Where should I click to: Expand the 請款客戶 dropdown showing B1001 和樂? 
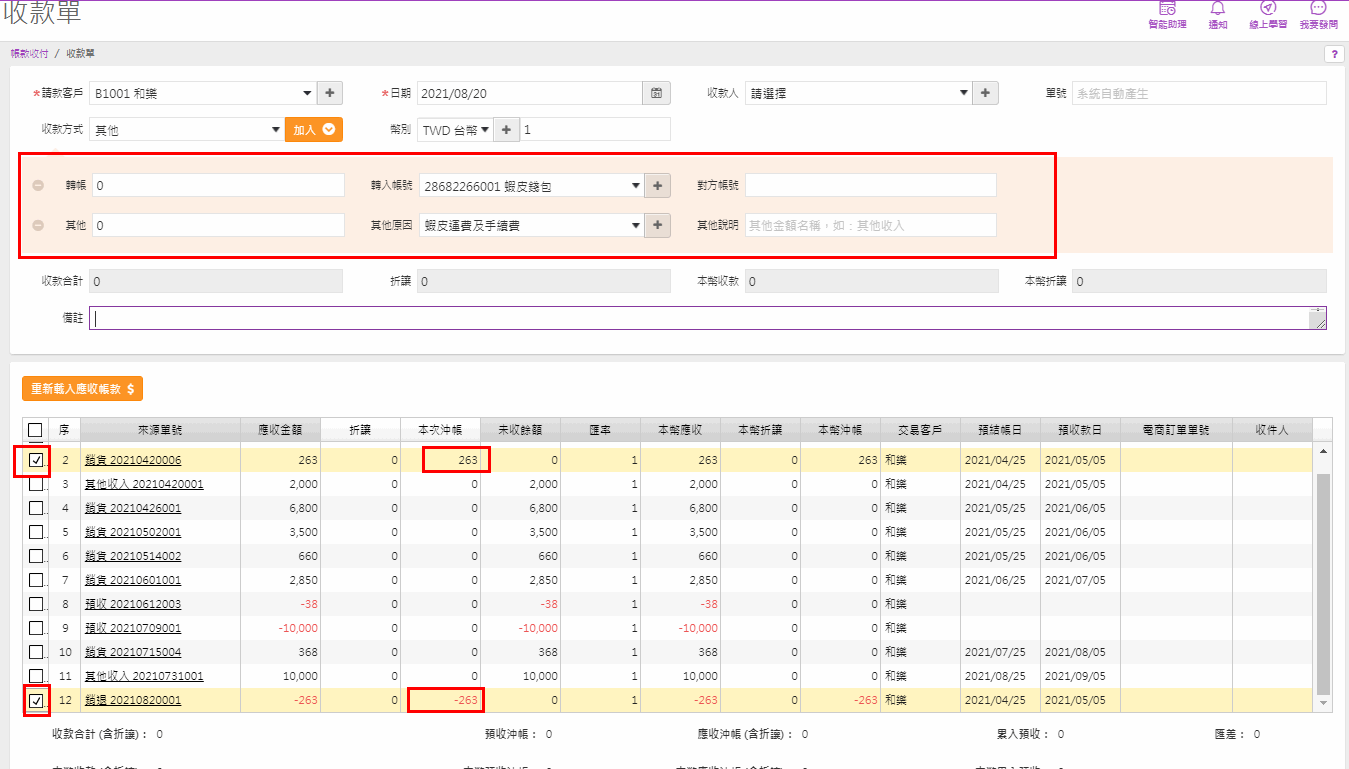click(203, 93)
